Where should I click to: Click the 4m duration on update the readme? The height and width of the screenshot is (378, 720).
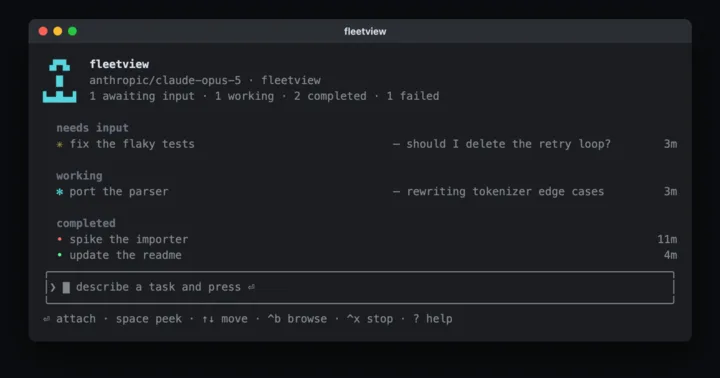pos(670,255)
